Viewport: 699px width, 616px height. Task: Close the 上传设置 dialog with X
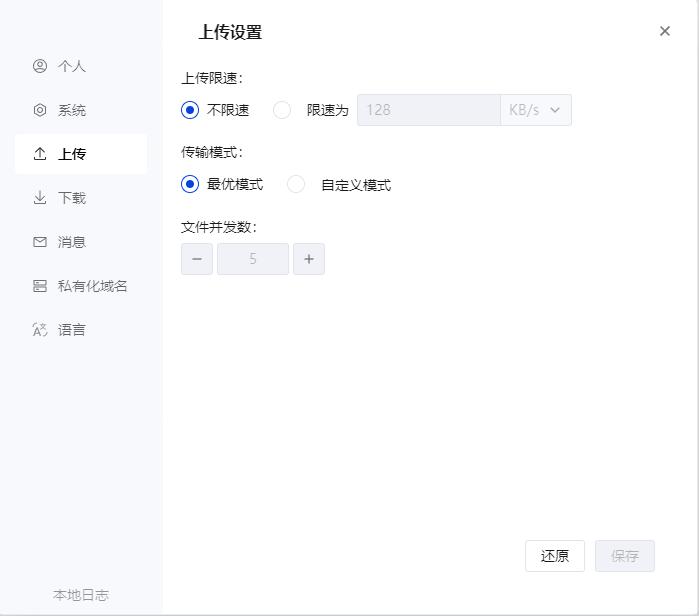(x=665, y=31)
